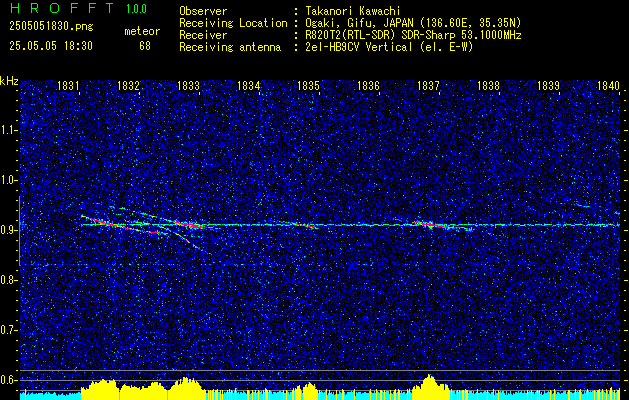Viewport: 629px width, 400px height.
Task: Click the Receiving Location label
Action: click(x=233, y=23)
